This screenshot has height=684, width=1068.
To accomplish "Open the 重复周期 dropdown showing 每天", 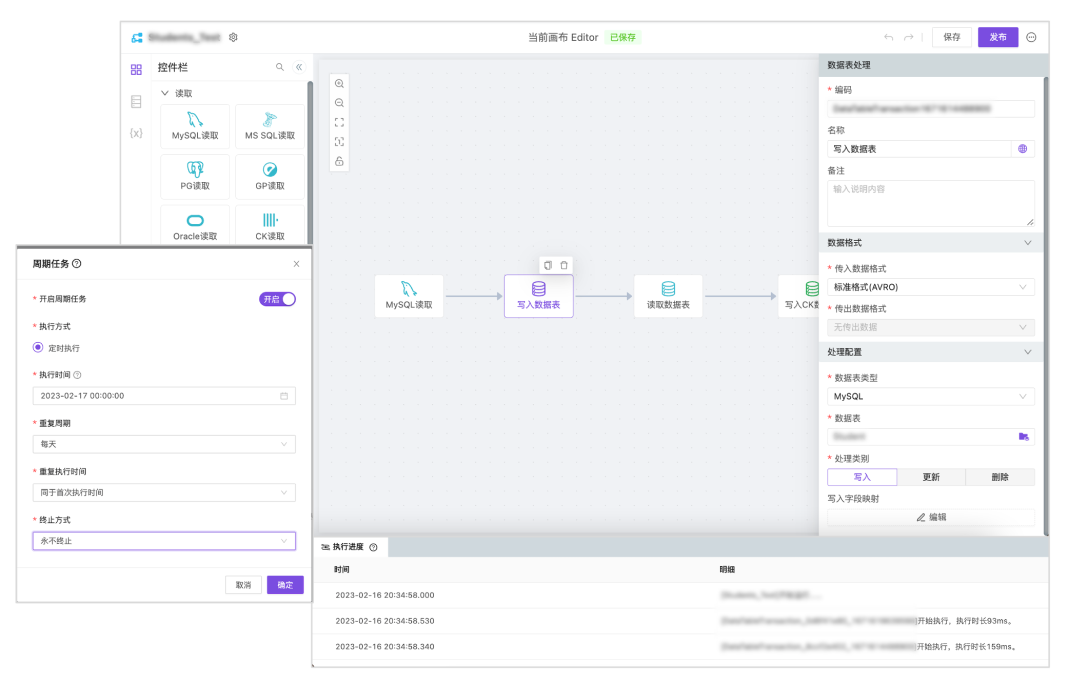I will [x=163, y=444].
